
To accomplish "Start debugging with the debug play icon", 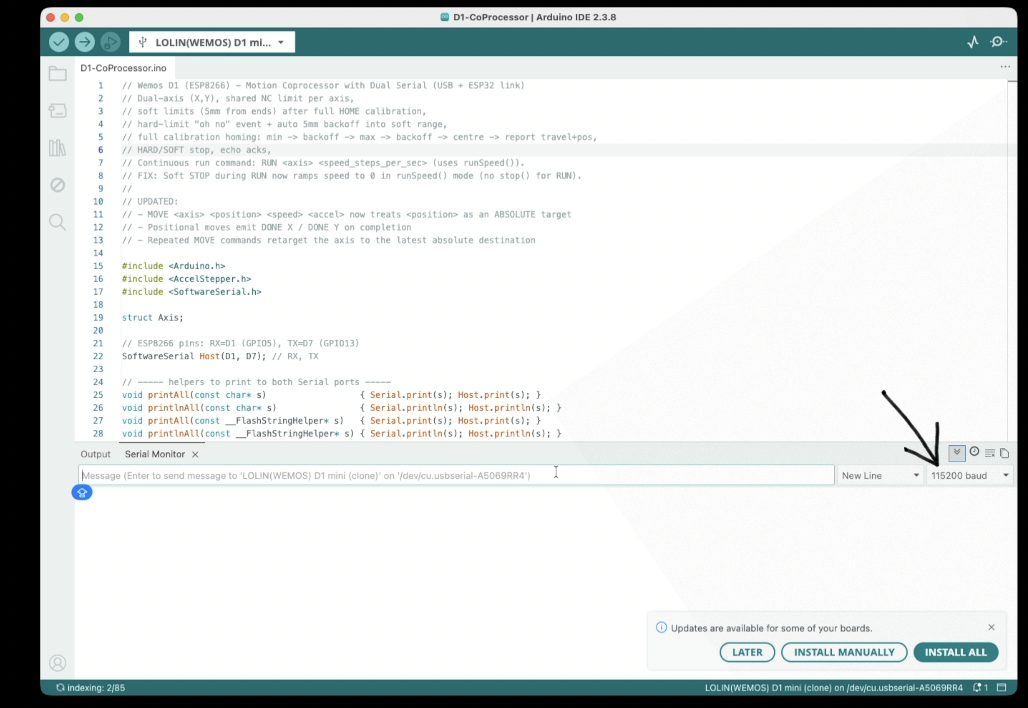I will coord(110,42).
